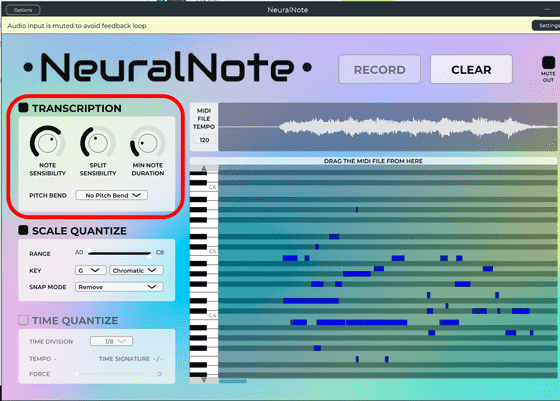Viewport: 560px width, 401px height.
Task: Toggle the Mute Out button
Action: coord(548,63)
